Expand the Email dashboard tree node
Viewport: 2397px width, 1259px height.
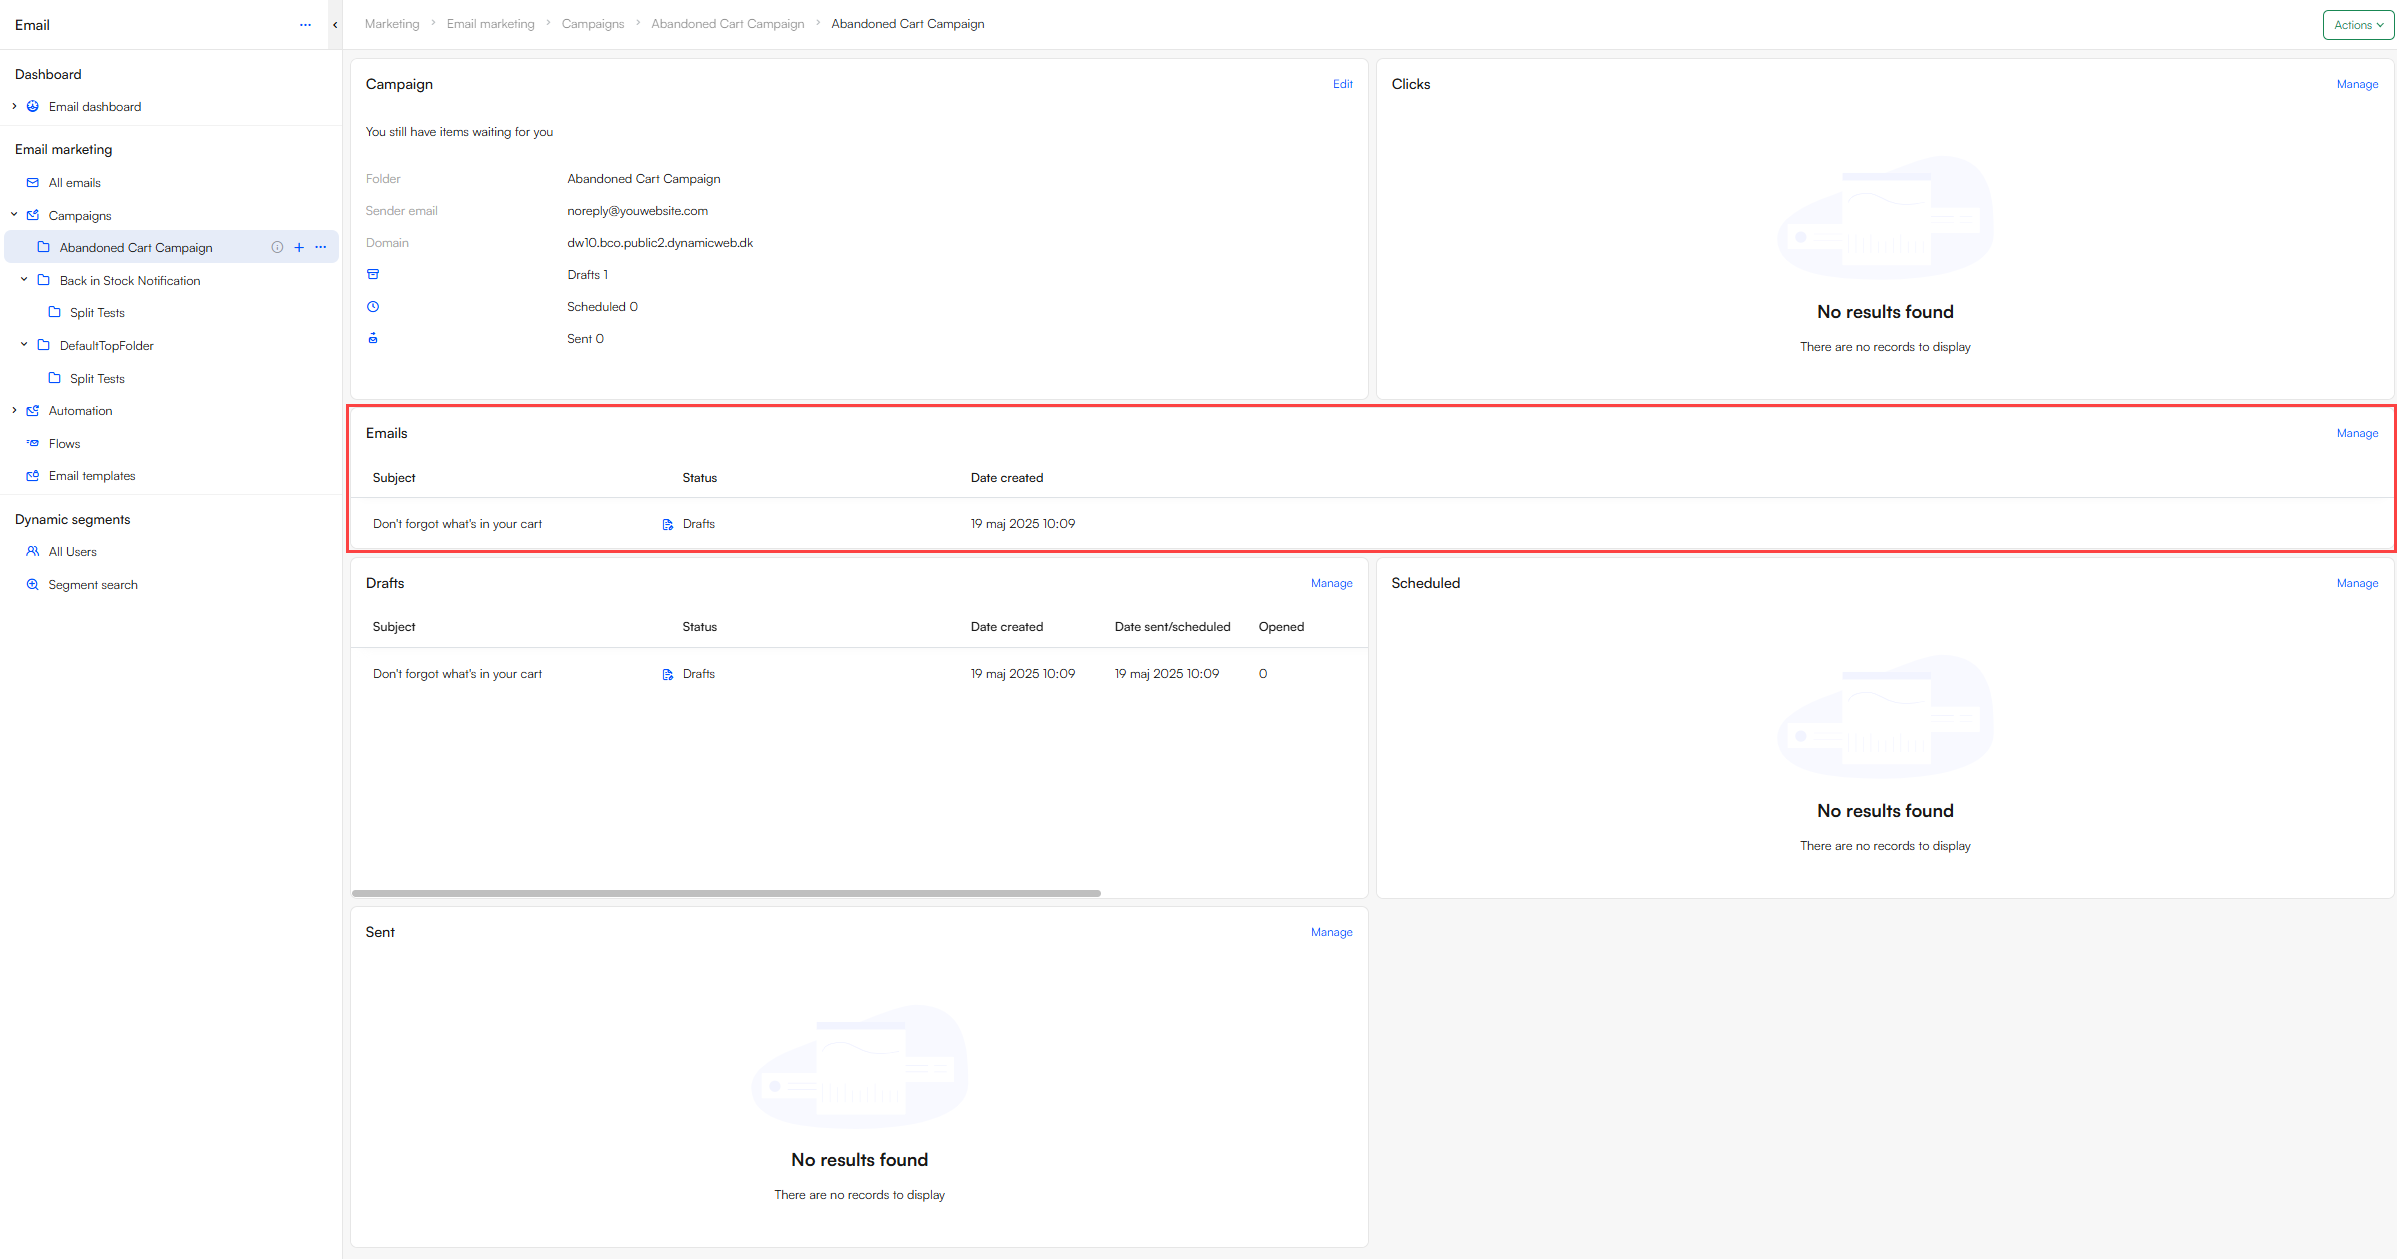tap(14, 107)
